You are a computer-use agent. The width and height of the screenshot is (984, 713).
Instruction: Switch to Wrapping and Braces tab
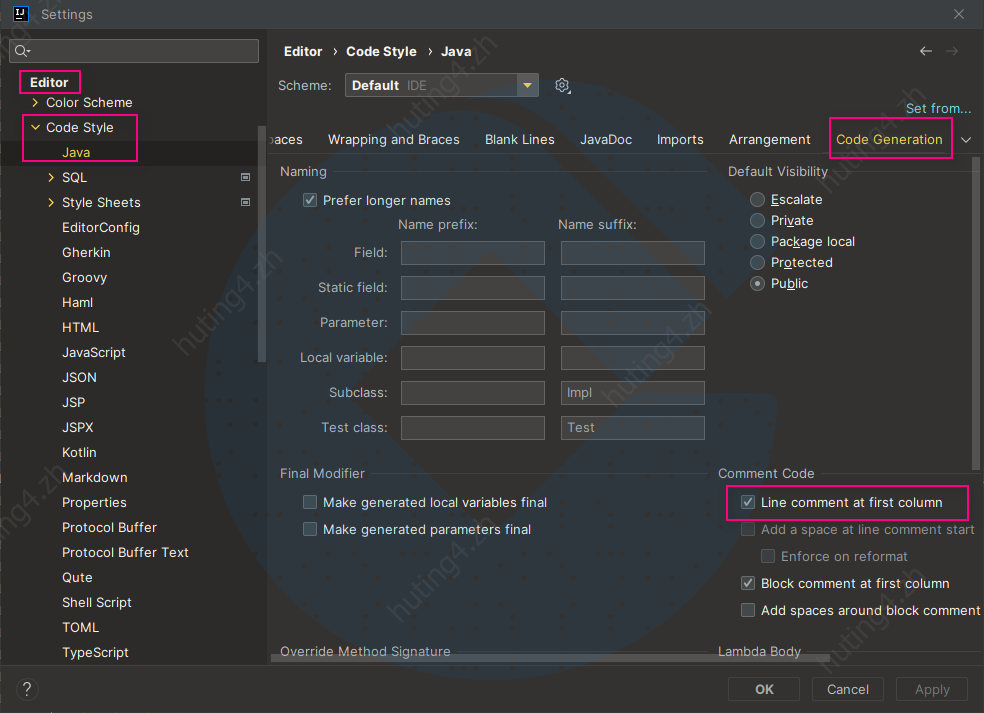click(x=393, y=139)
